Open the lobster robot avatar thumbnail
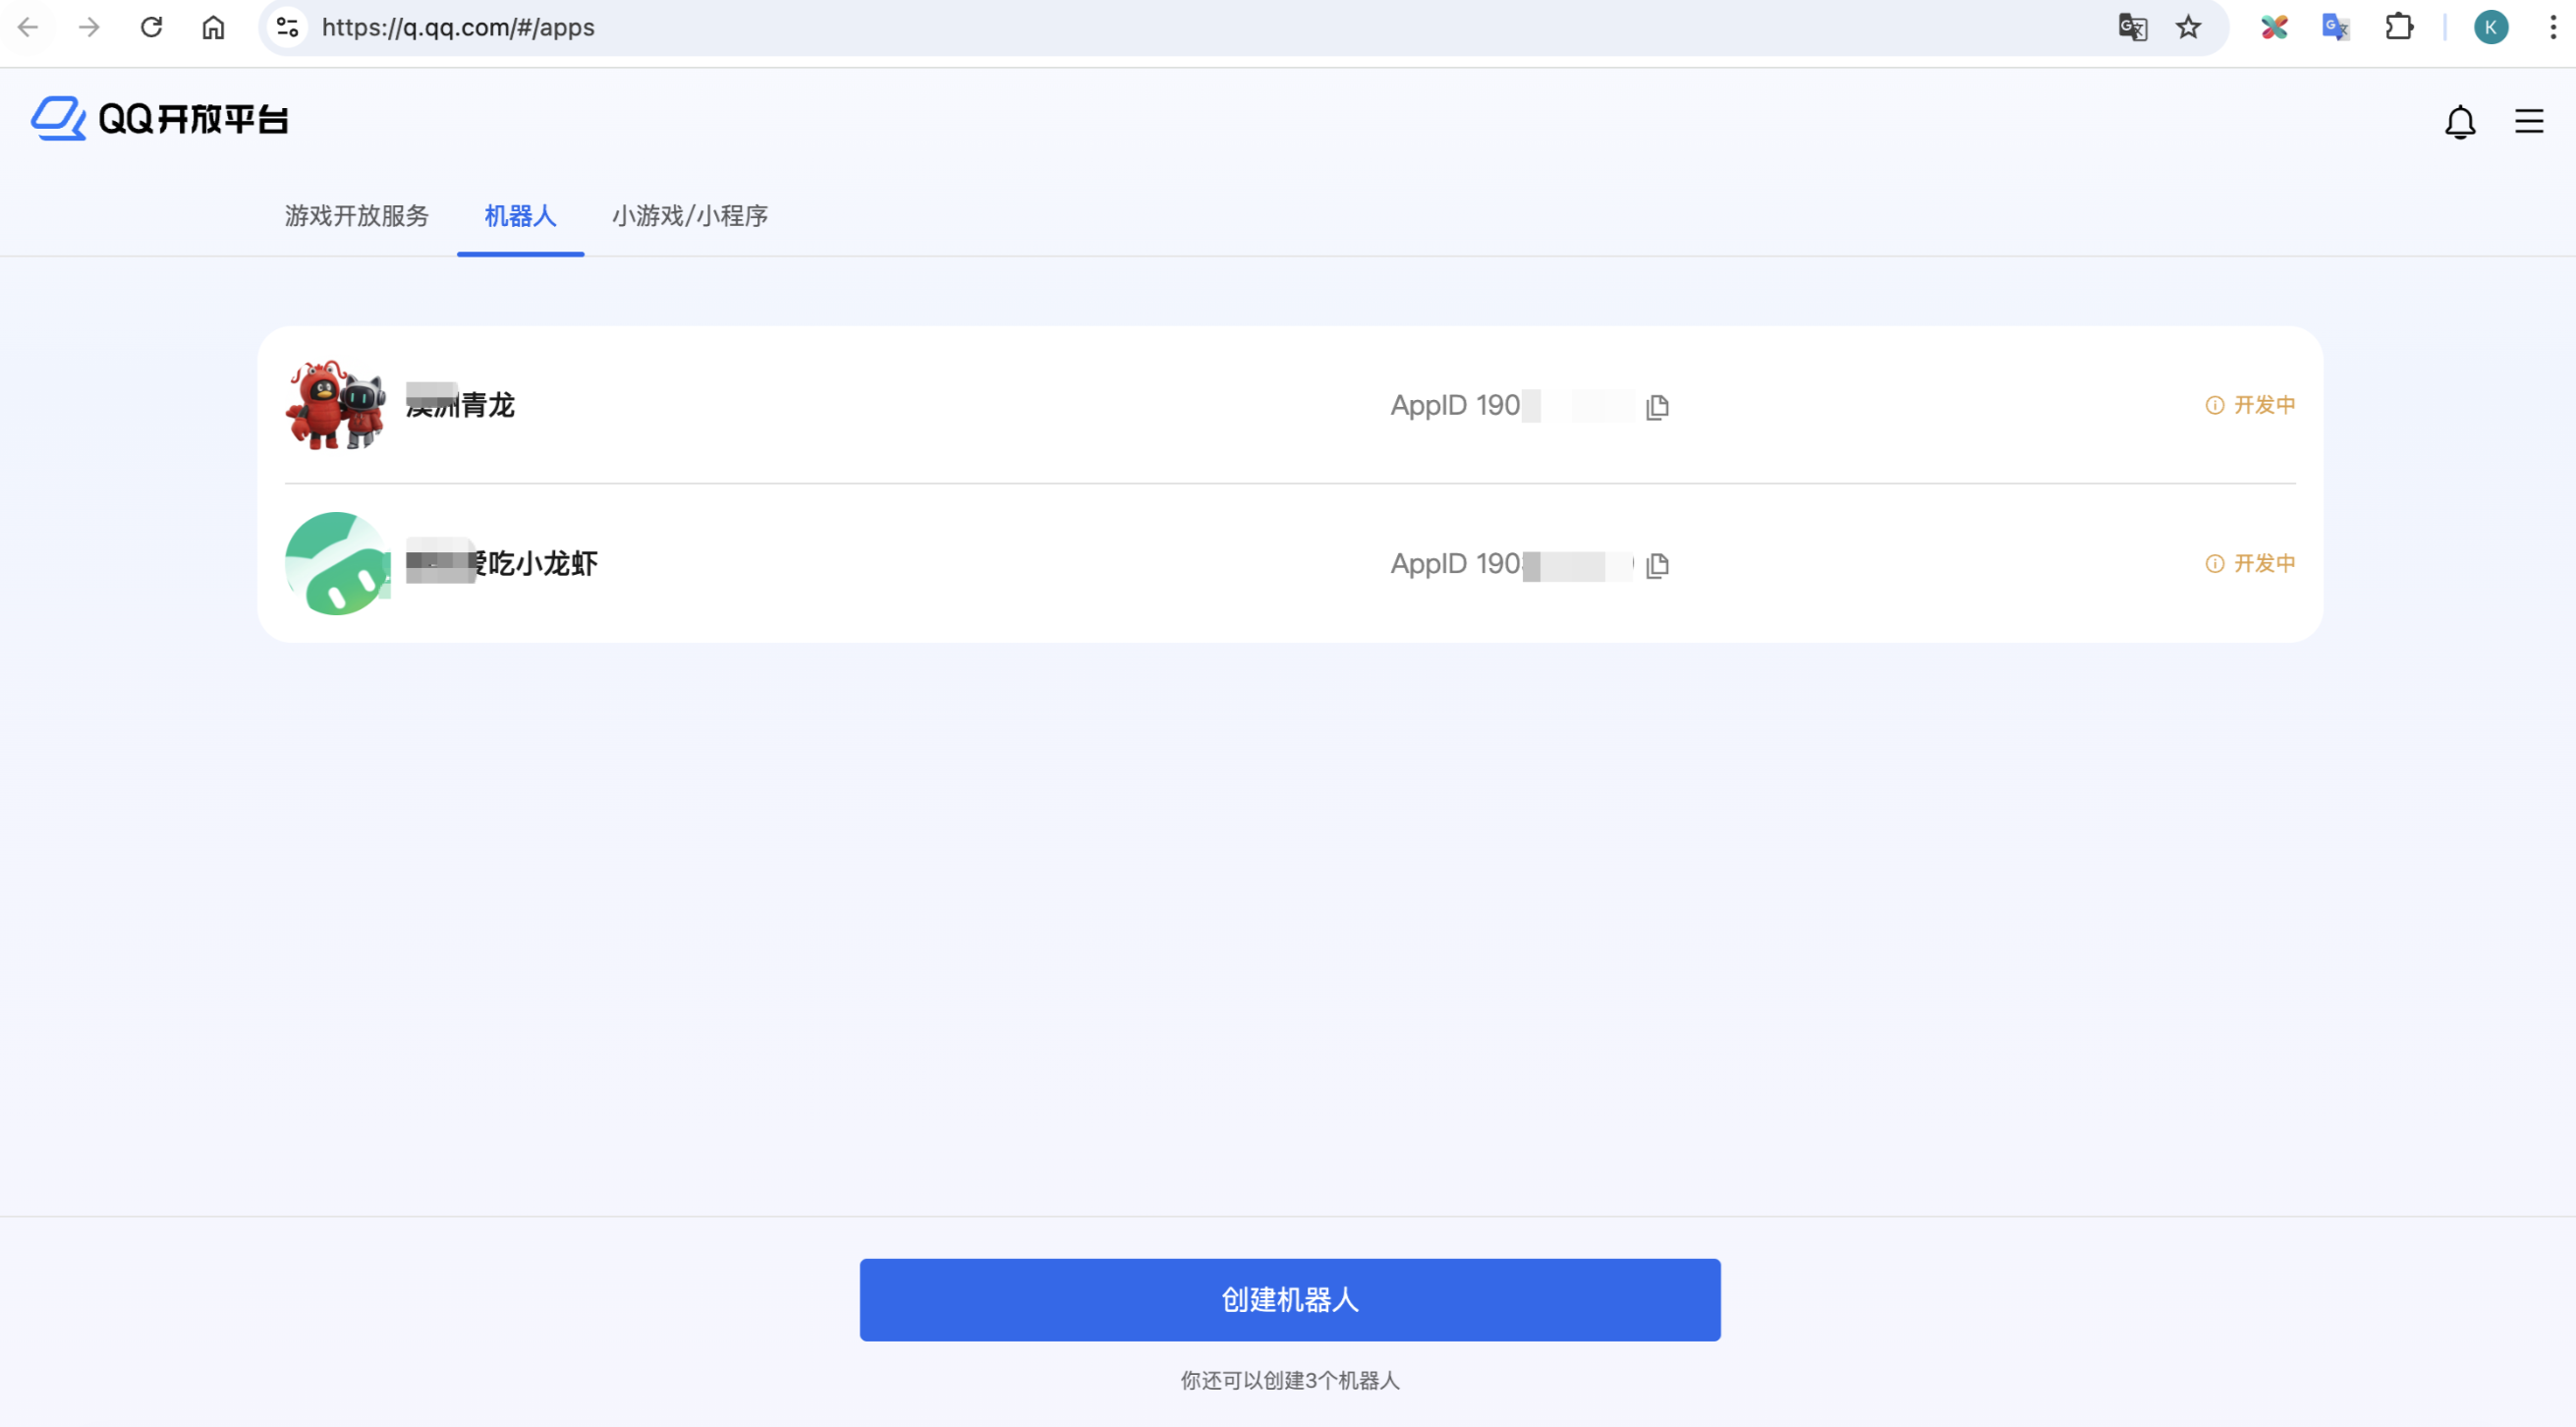Screen dimensions: 2576x1427 (x=336, y=405)
